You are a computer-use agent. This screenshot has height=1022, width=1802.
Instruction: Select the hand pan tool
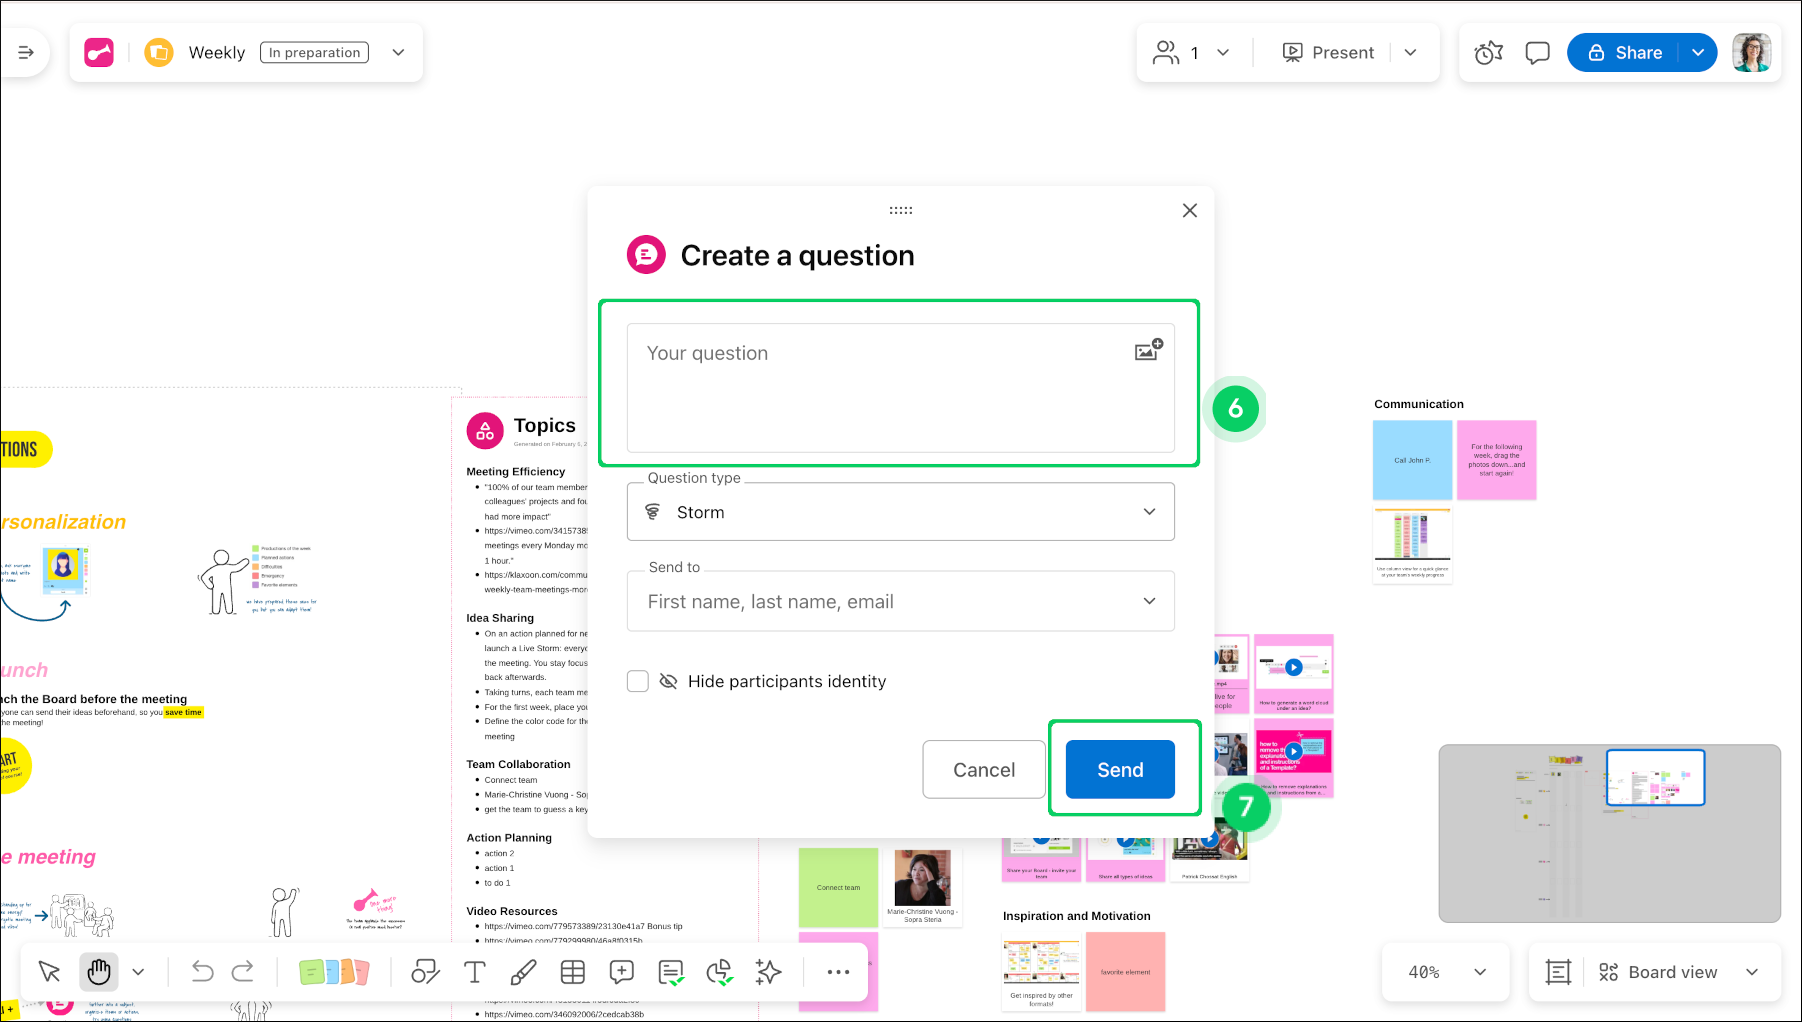[99, 972]
